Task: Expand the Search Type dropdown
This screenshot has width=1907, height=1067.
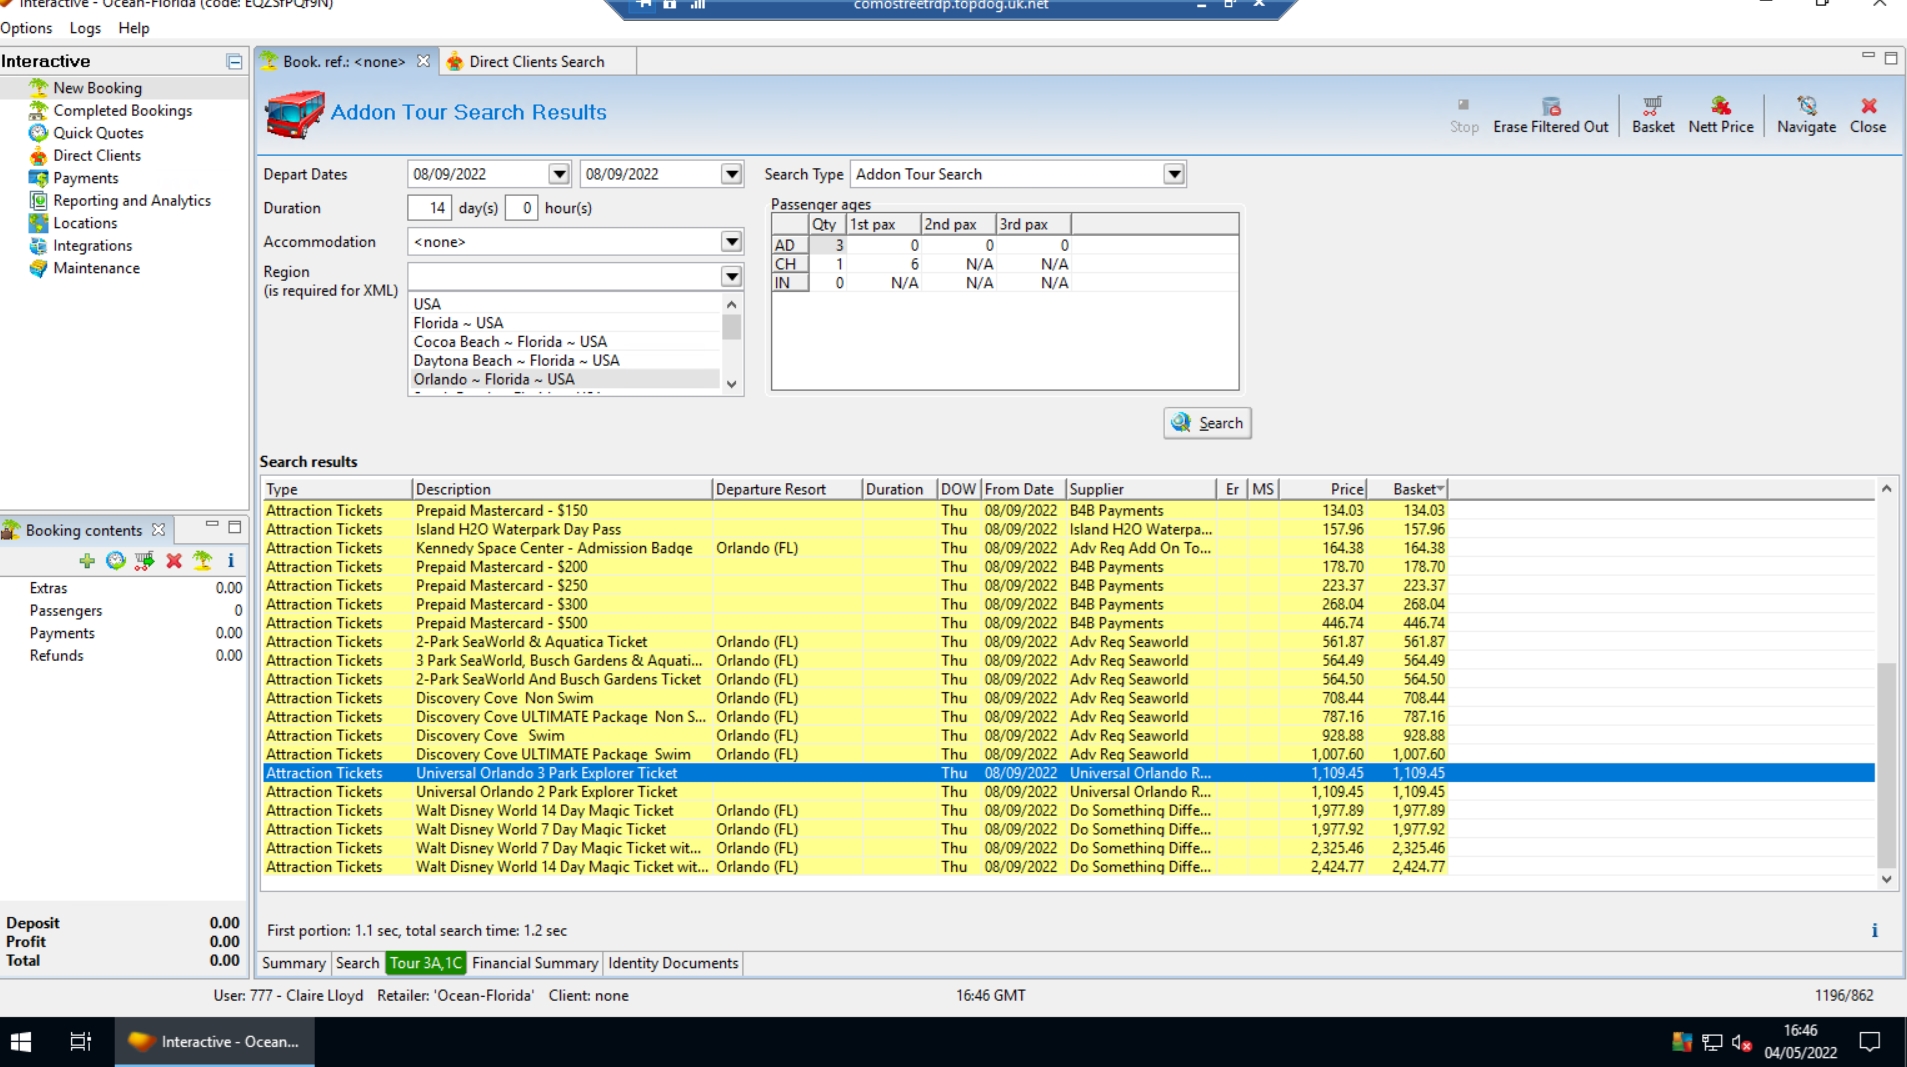Action: tap(1174, 174)
